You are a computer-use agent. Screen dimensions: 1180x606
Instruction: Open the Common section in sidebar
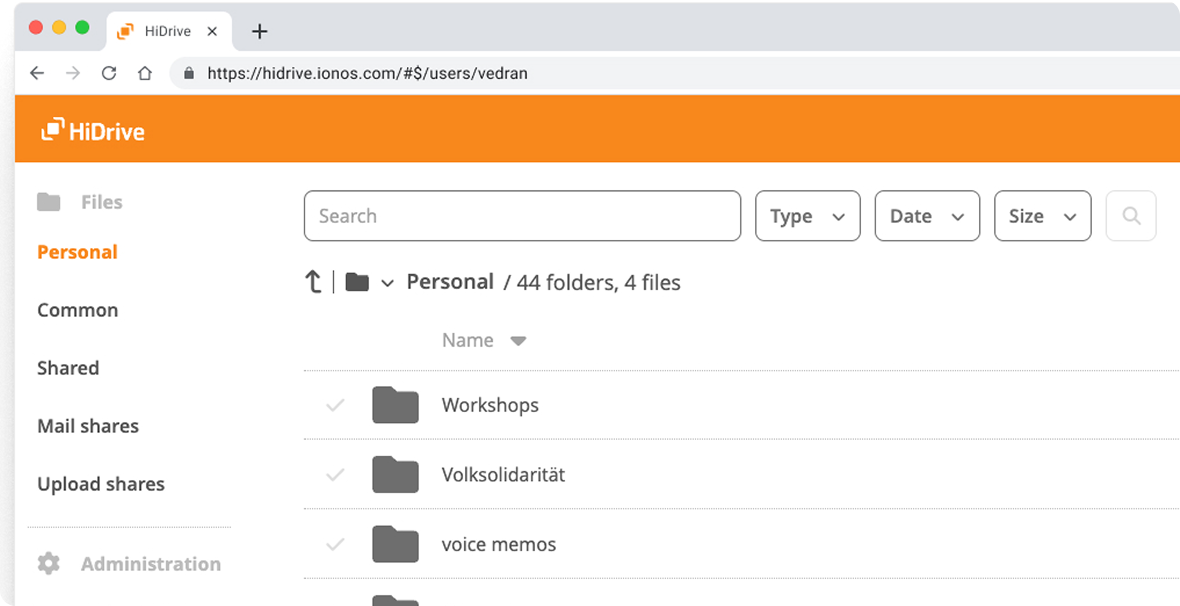coord(78,310)
